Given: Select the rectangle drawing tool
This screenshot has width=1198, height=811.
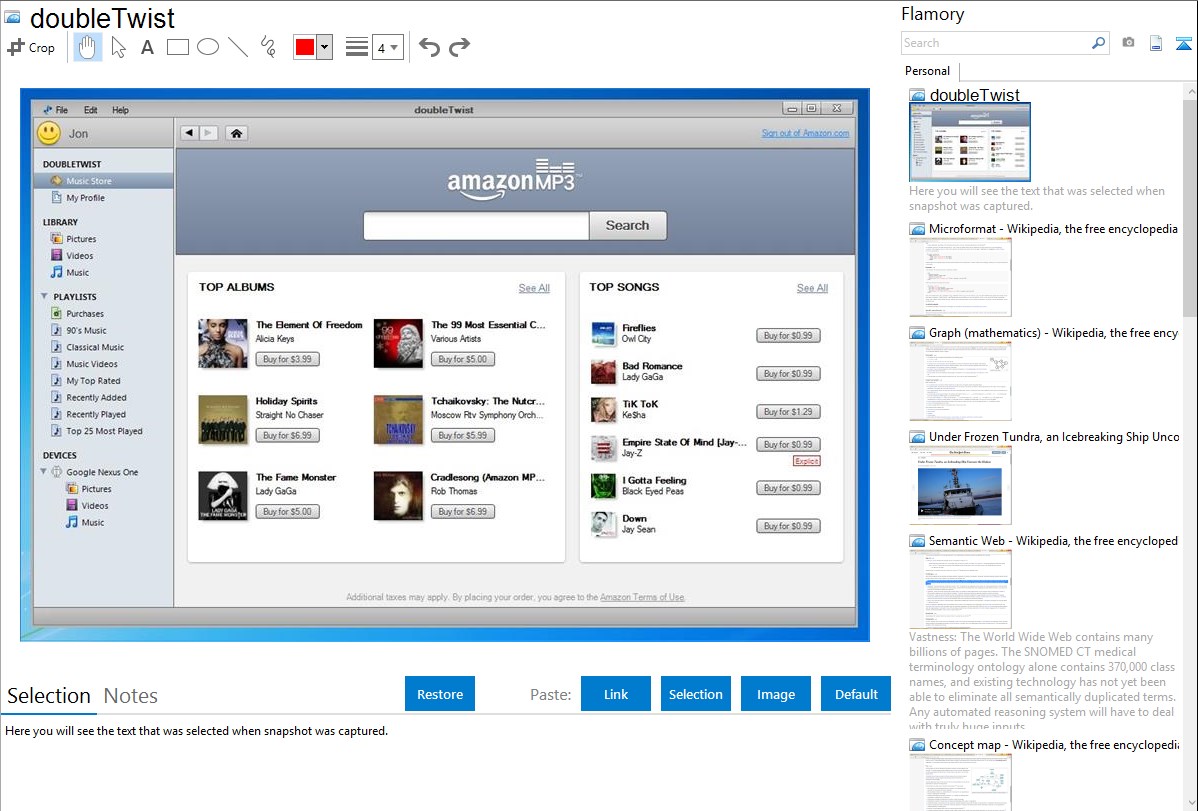Looking at the screenshot, I should [x=177, y=47].
